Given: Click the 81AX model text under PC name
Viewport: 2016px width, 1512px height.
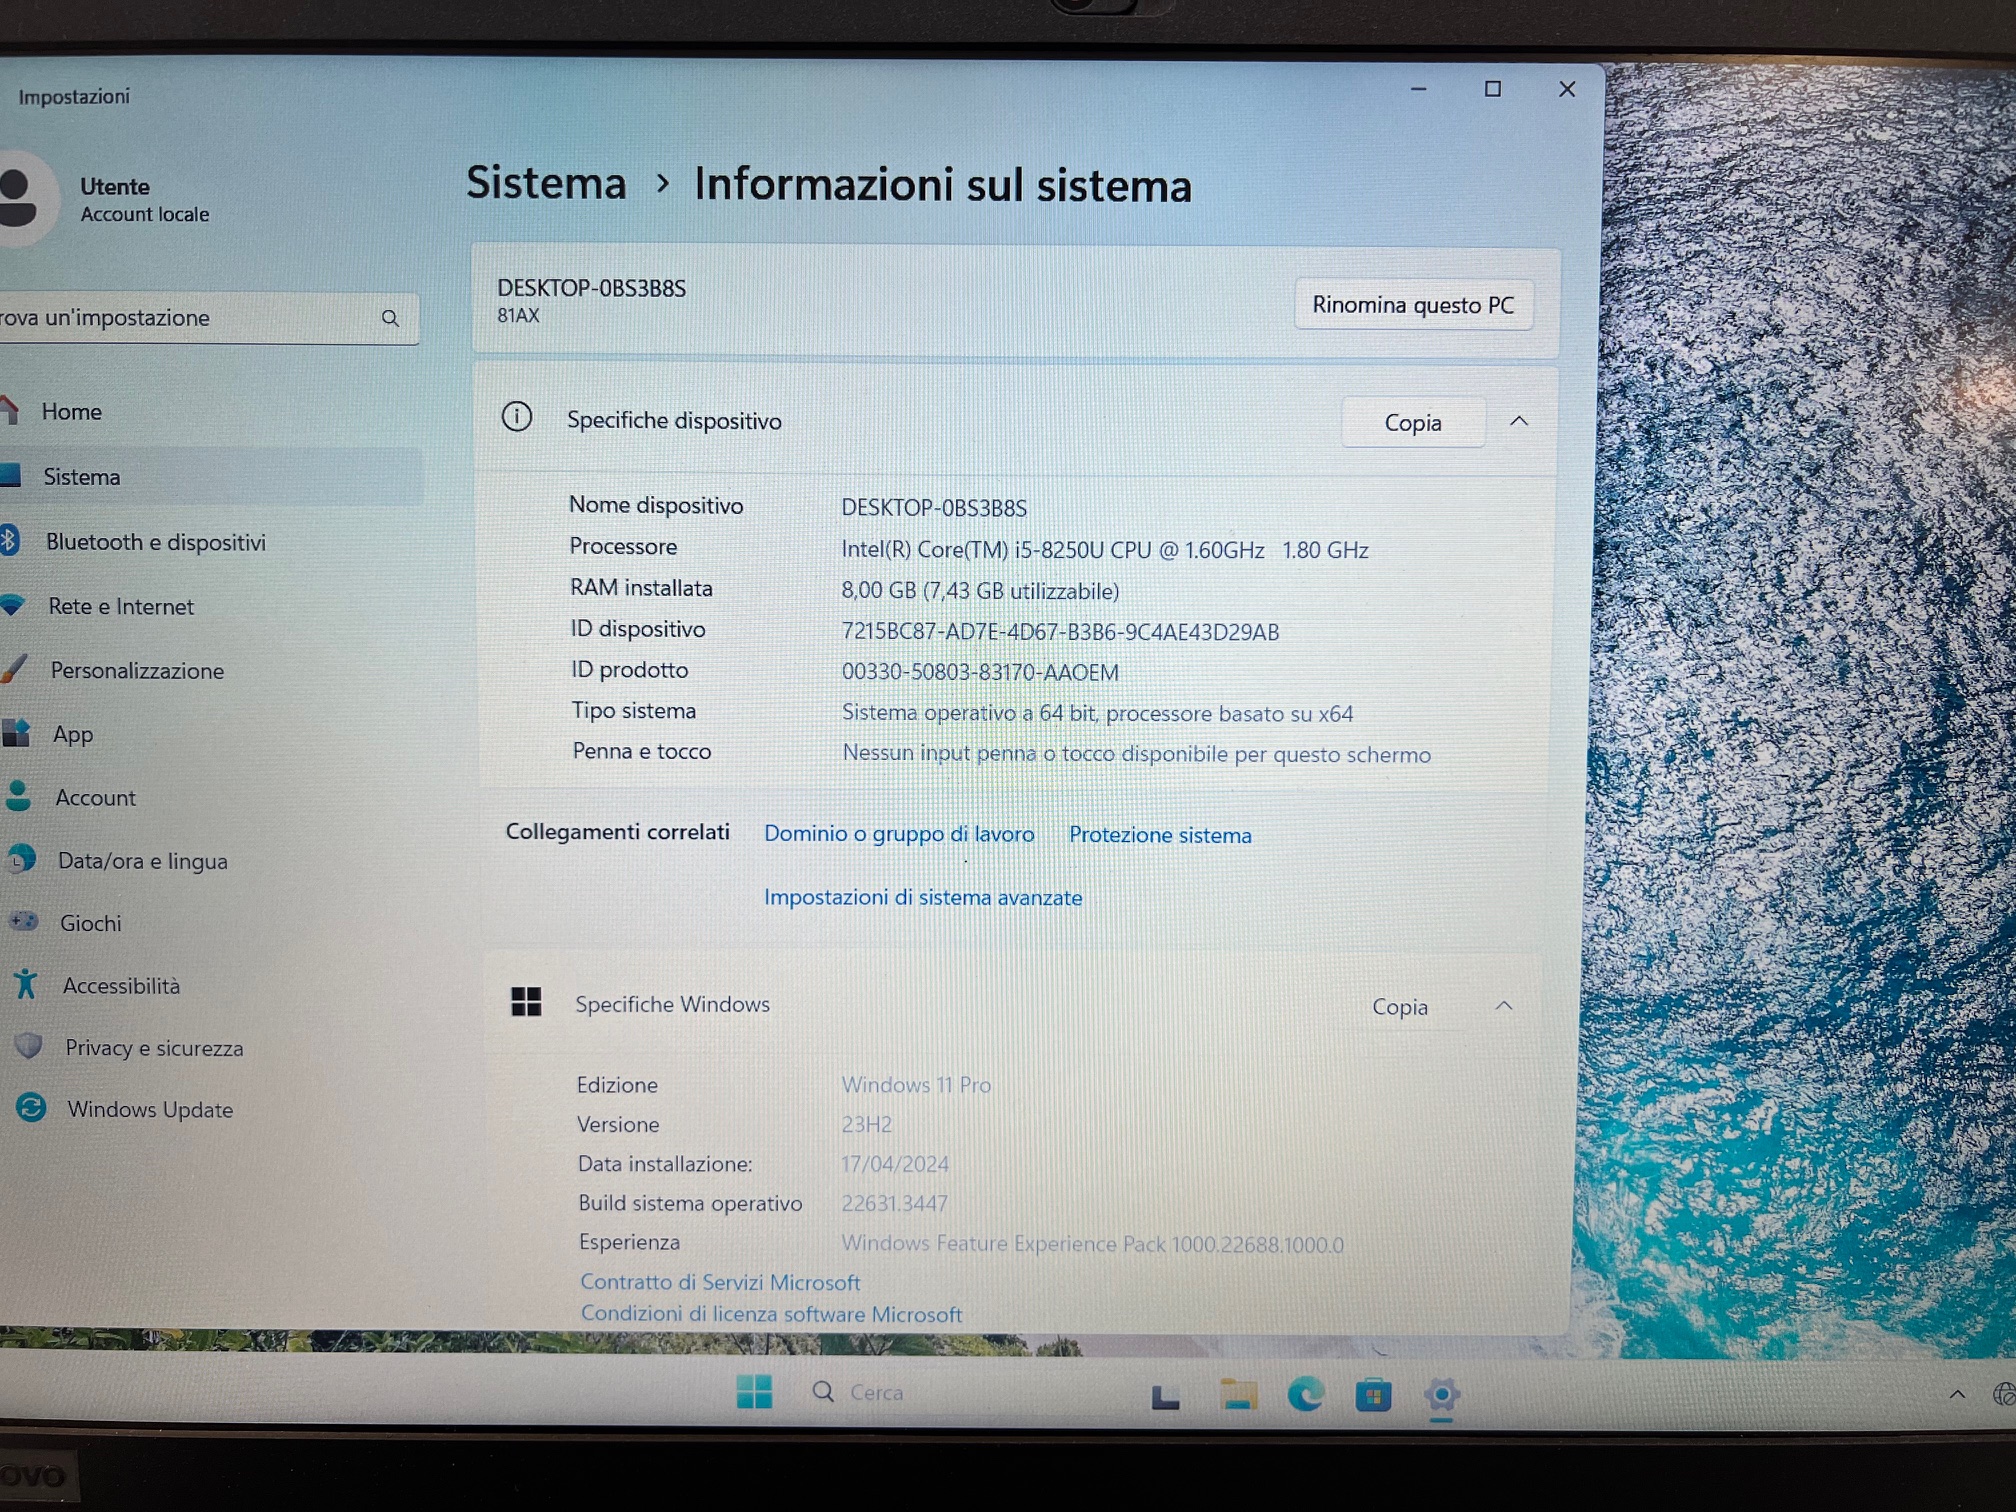Looking at the screenshot, I should (x=518, y=315).
